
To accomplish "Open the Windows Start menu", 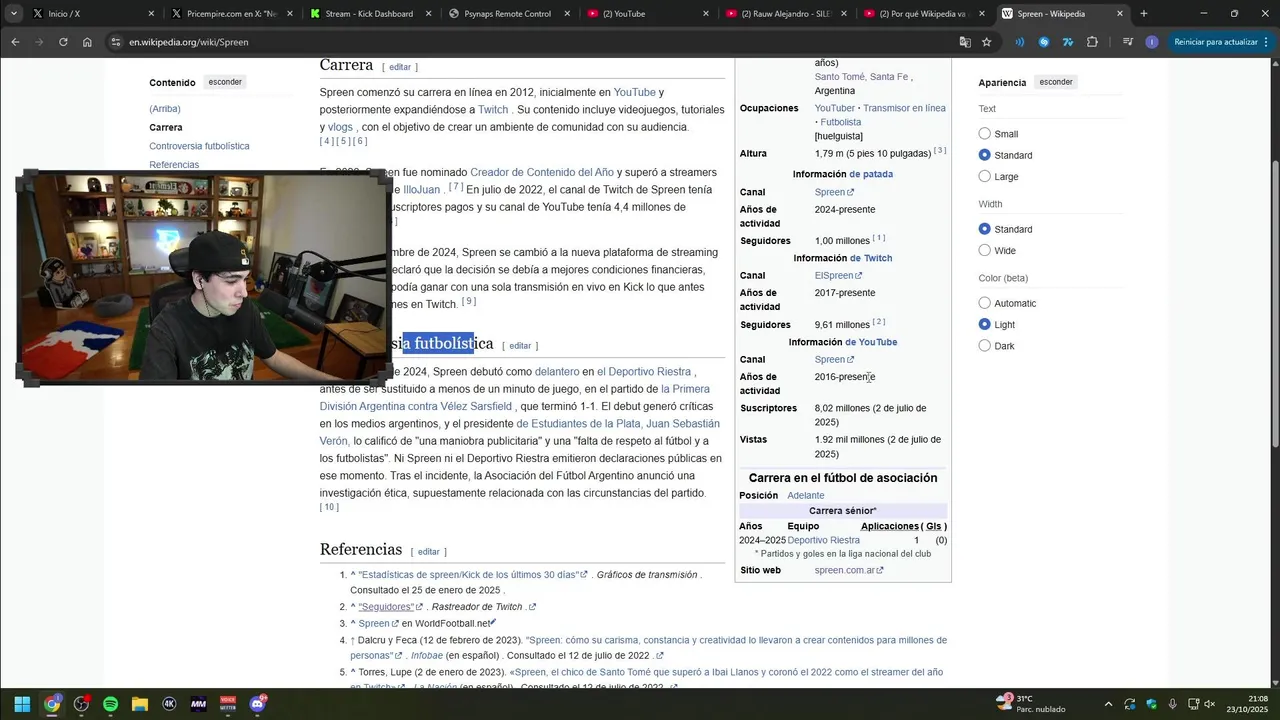I will 22,704.
